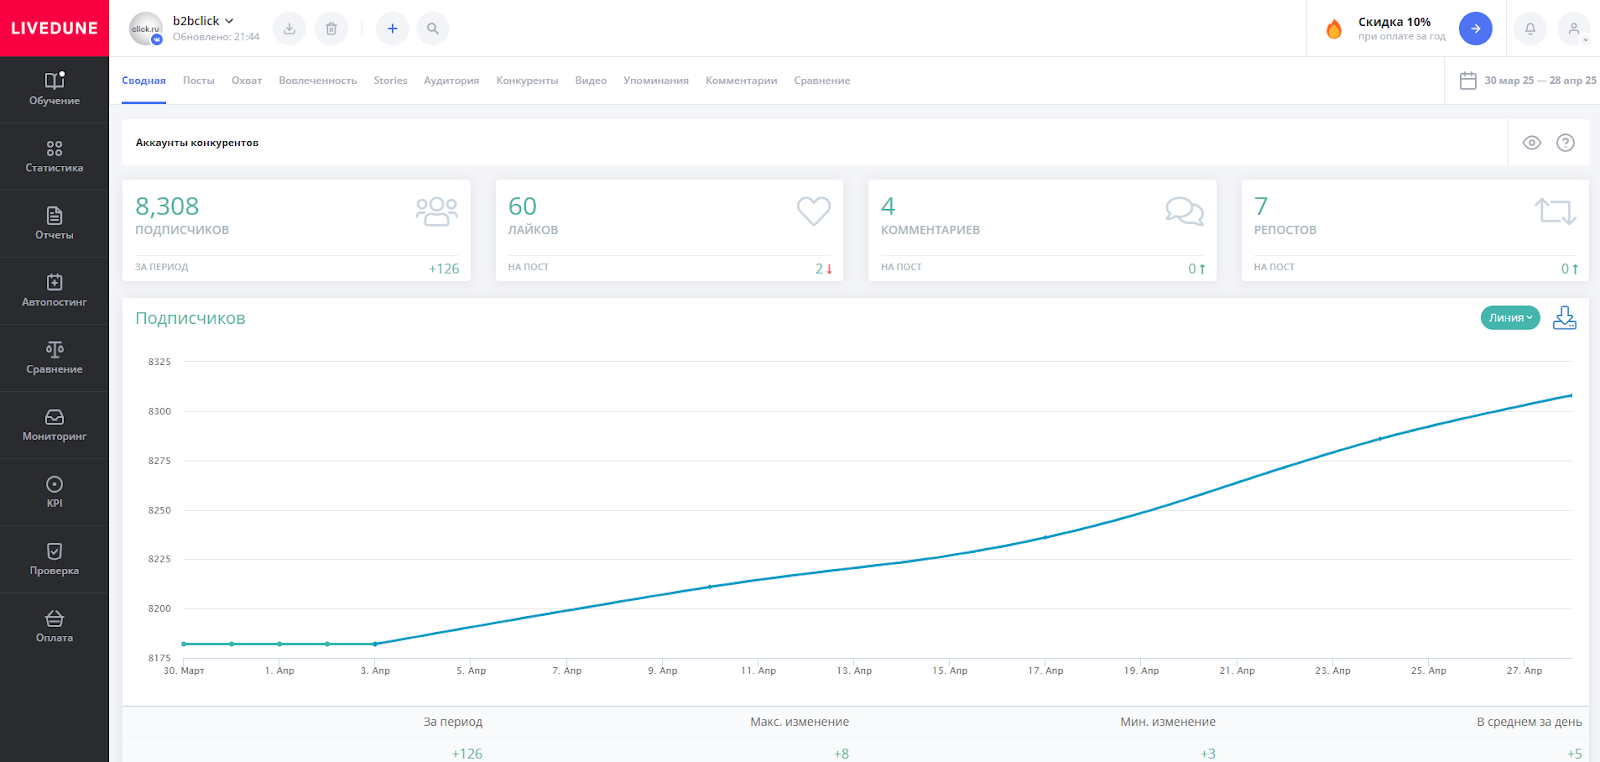Open Мониторинг in the left sidebar
Screen dimensions: 1600x762
tap(54, 424)
